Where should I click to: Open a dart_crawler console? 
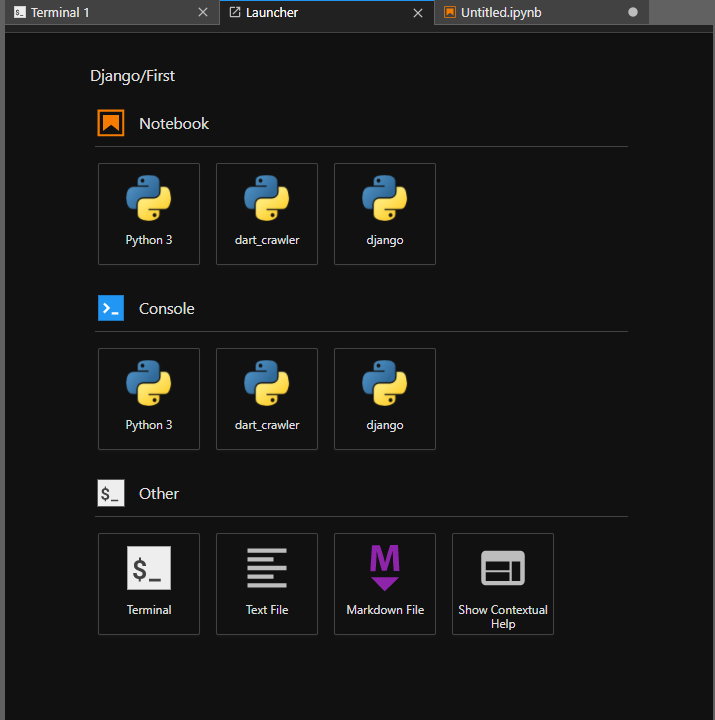267,399
